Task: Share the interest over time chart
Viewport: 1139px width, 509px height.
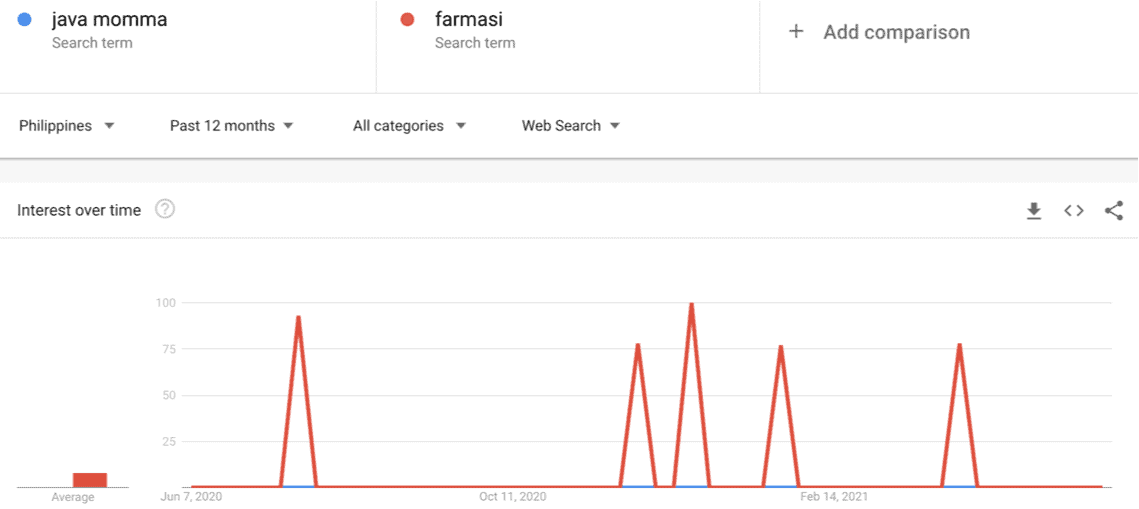Action: click(x=1114, y=211)
